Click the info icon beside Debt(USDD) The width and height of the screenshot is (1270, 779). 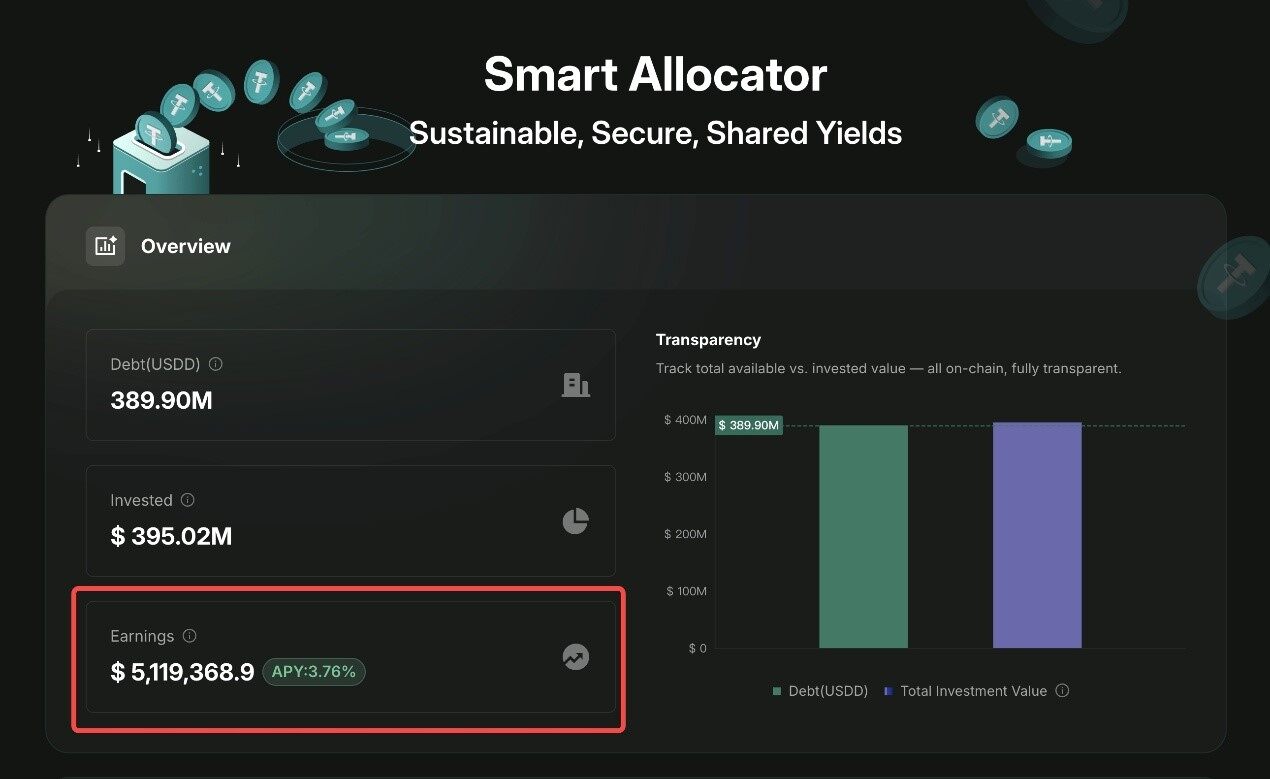point(216,364)
